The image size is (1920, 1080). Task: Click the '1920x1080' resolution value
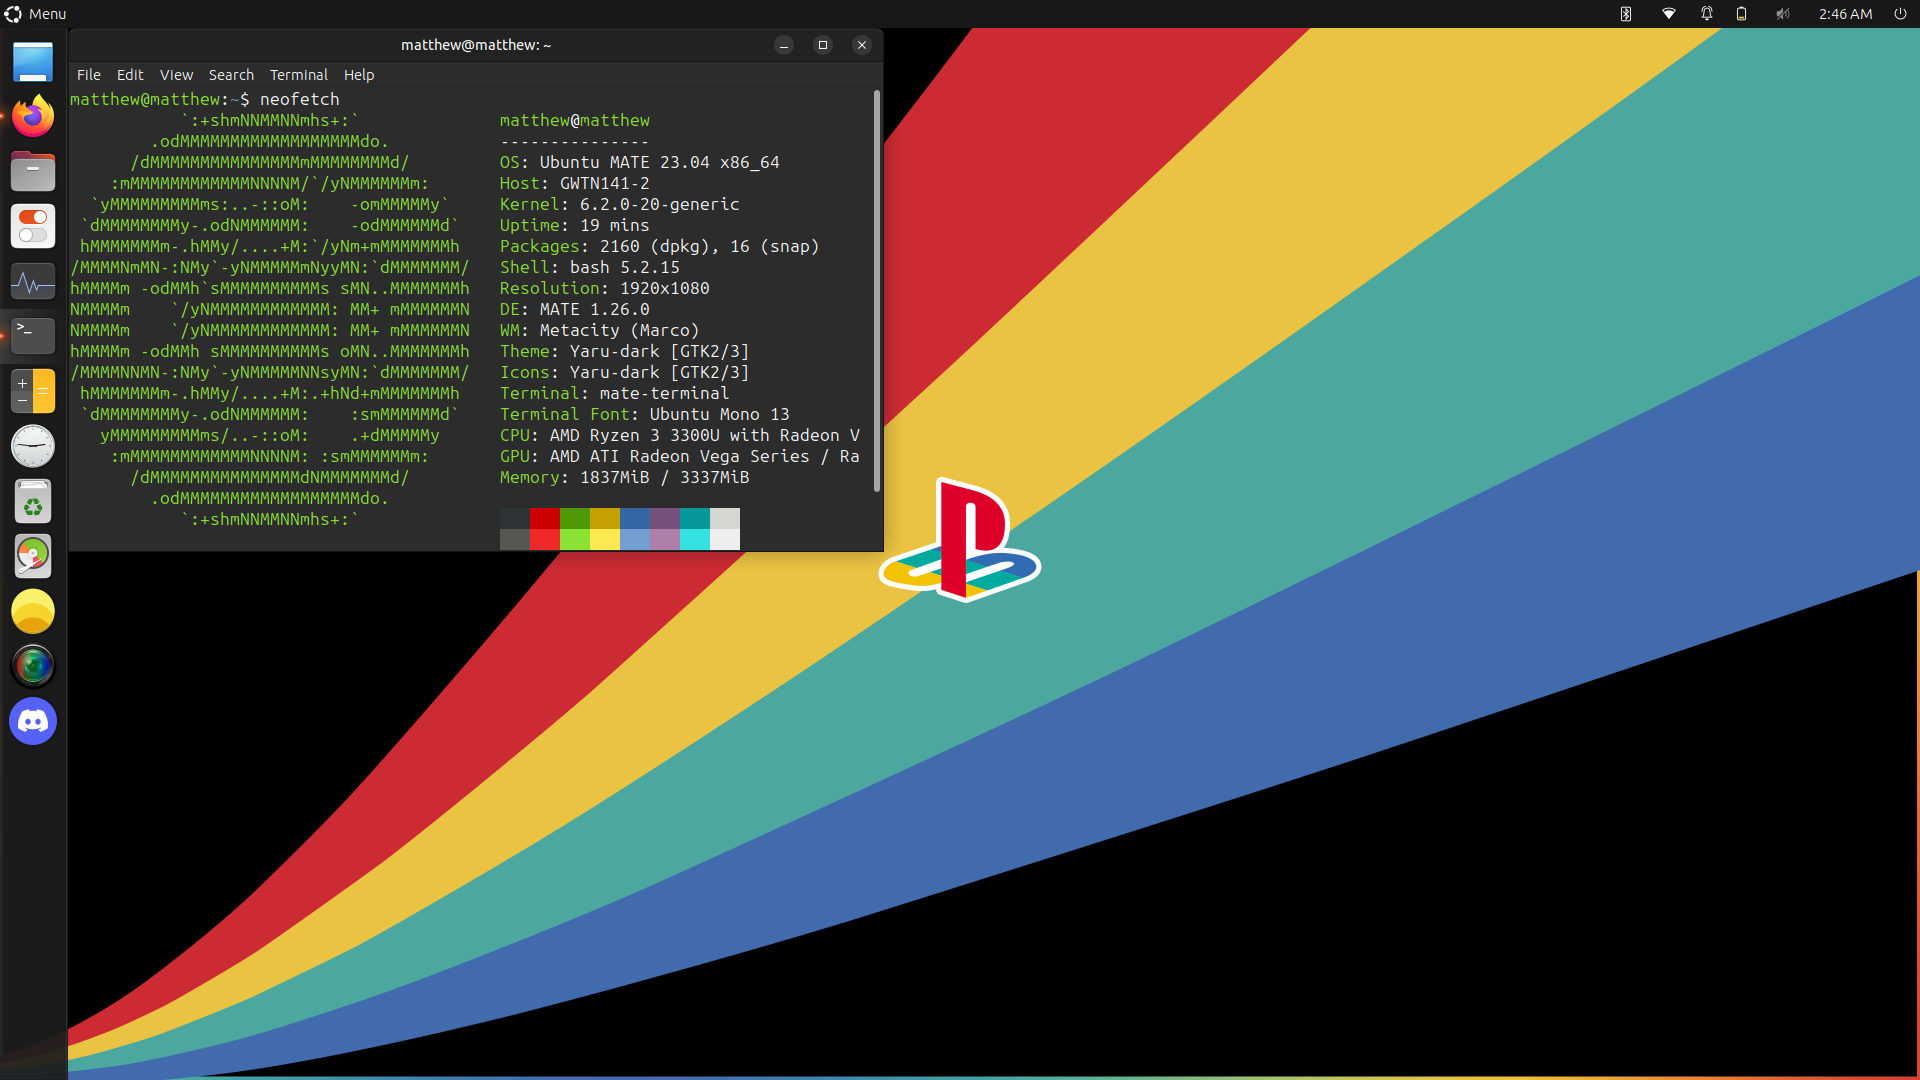pos(665,288)
